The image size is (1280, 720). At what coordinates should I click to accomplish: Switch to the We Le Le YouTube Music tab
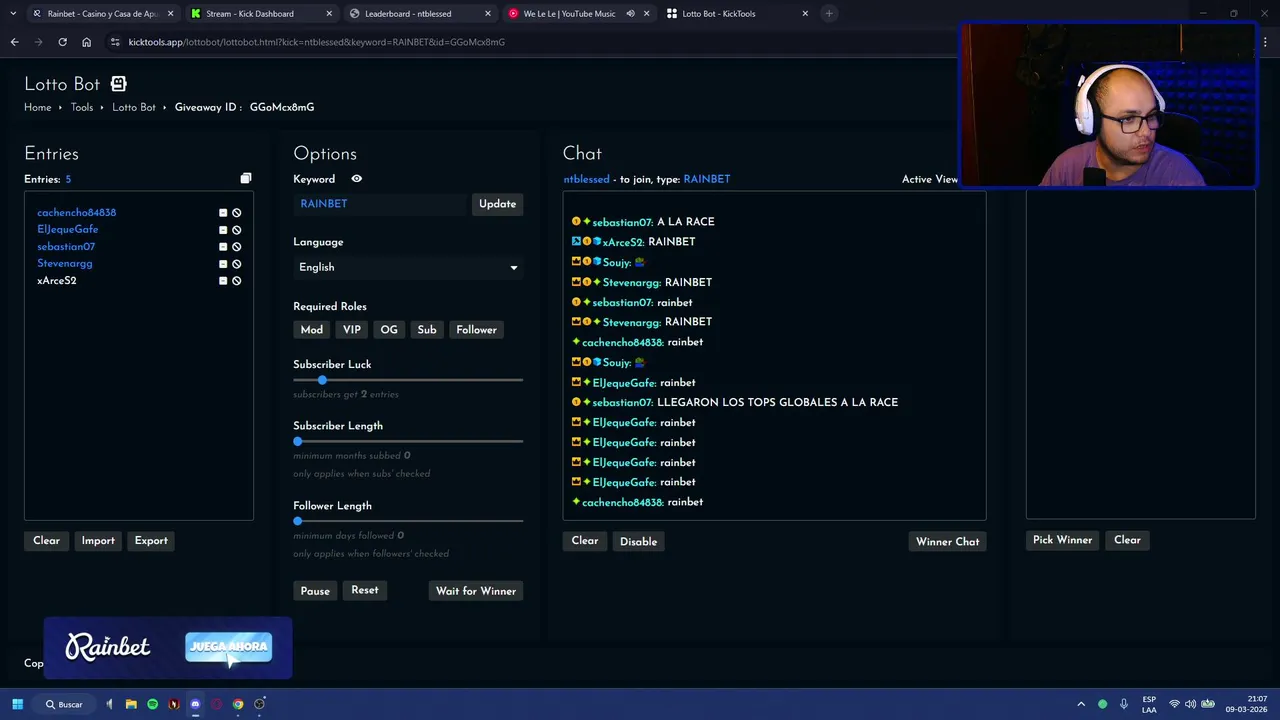[578, 14]
